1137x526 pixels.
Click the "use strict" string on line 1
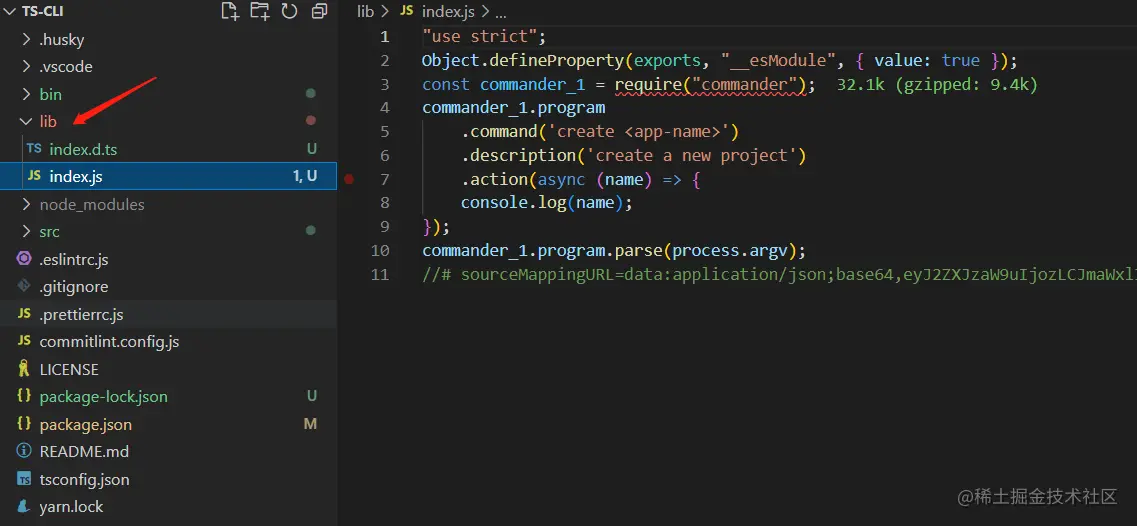(479, 36)
